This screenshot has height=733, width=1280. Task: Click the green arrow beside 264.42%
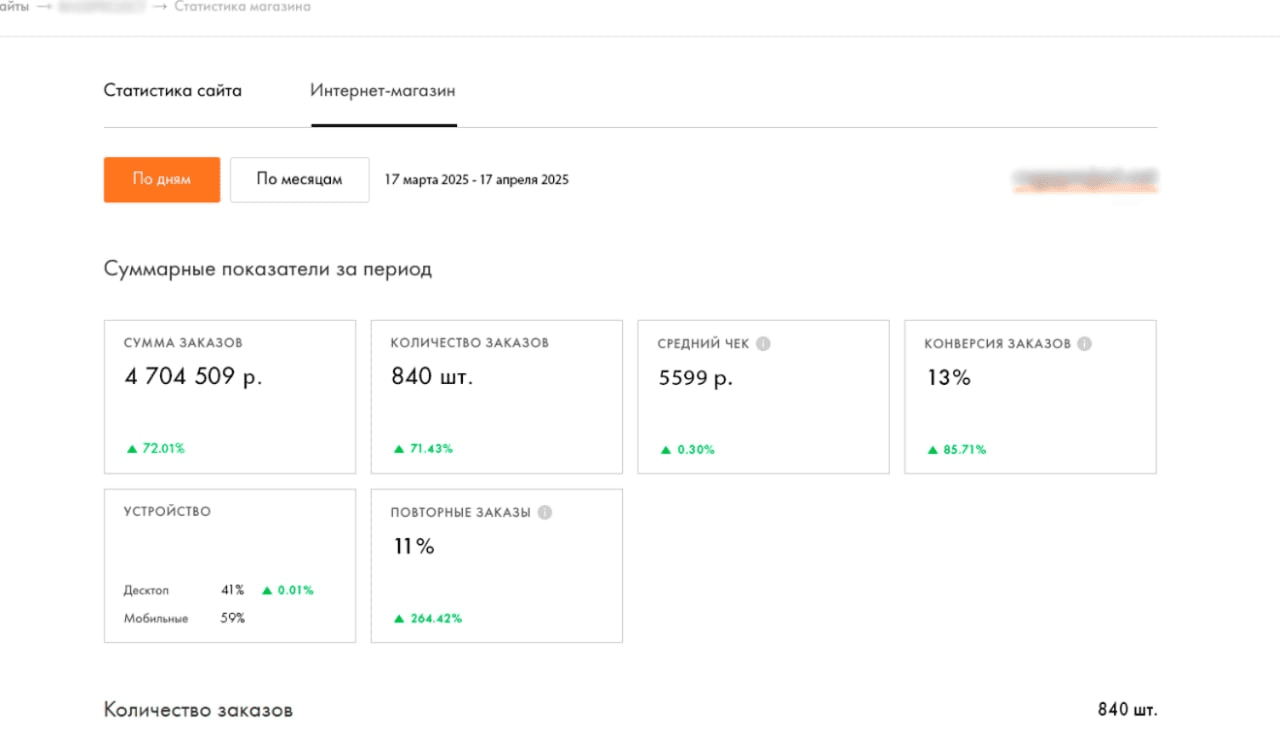(399, 618)
